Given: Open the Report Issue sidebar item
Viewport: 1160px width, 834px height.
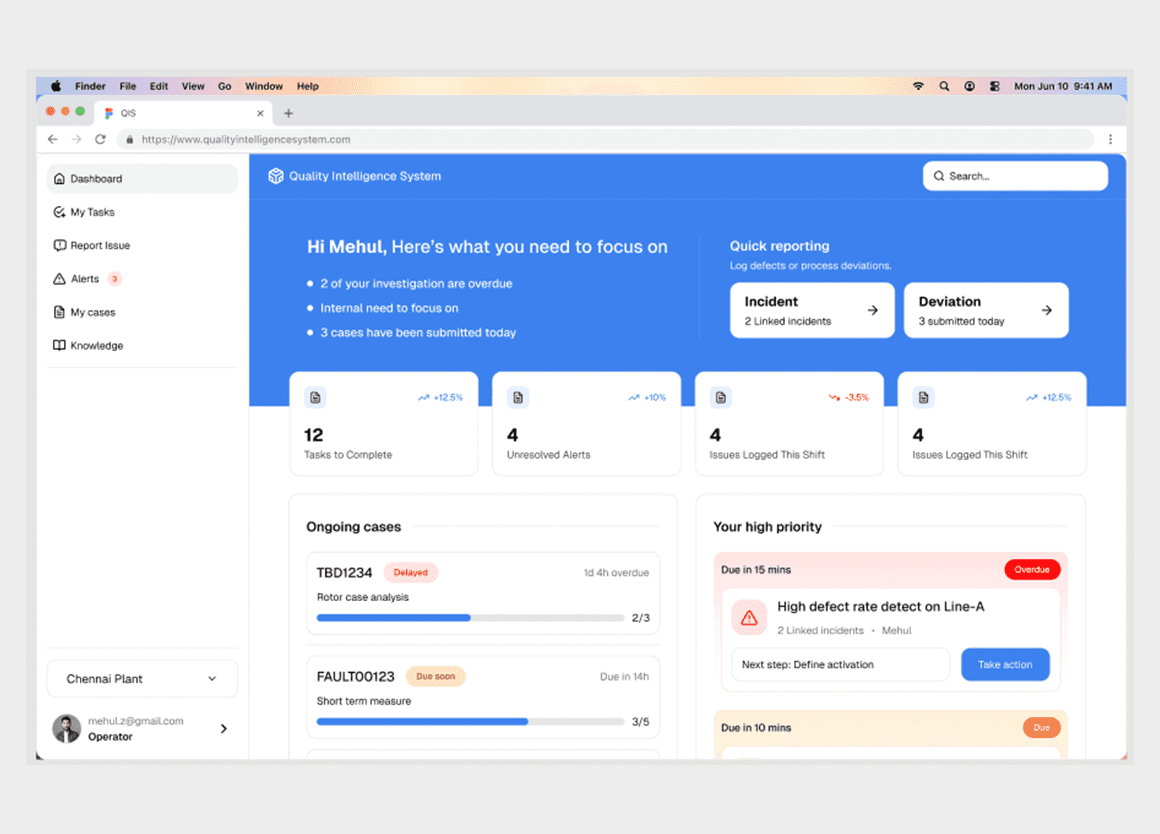Looking at the screenshot, I should point(99,245).
